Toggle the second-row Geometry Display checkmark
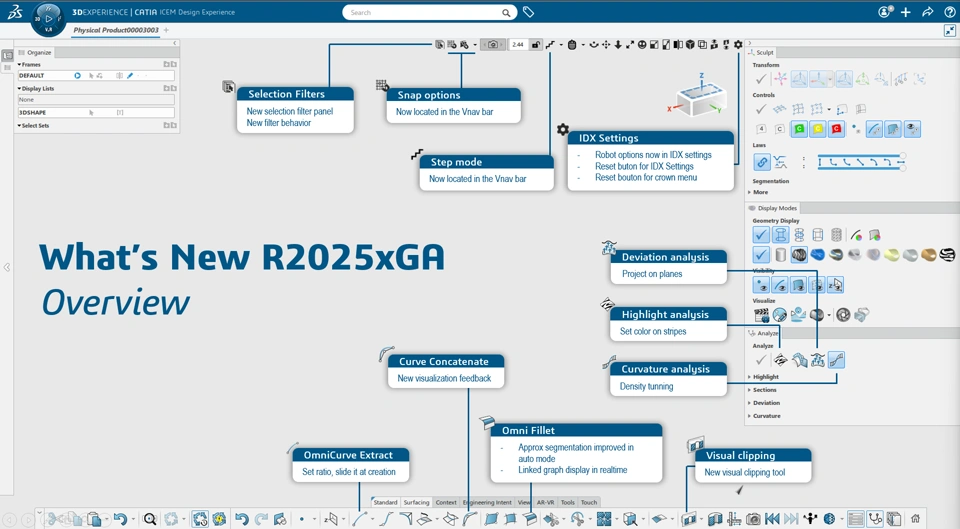960x529 pixels. coord(761,255)
